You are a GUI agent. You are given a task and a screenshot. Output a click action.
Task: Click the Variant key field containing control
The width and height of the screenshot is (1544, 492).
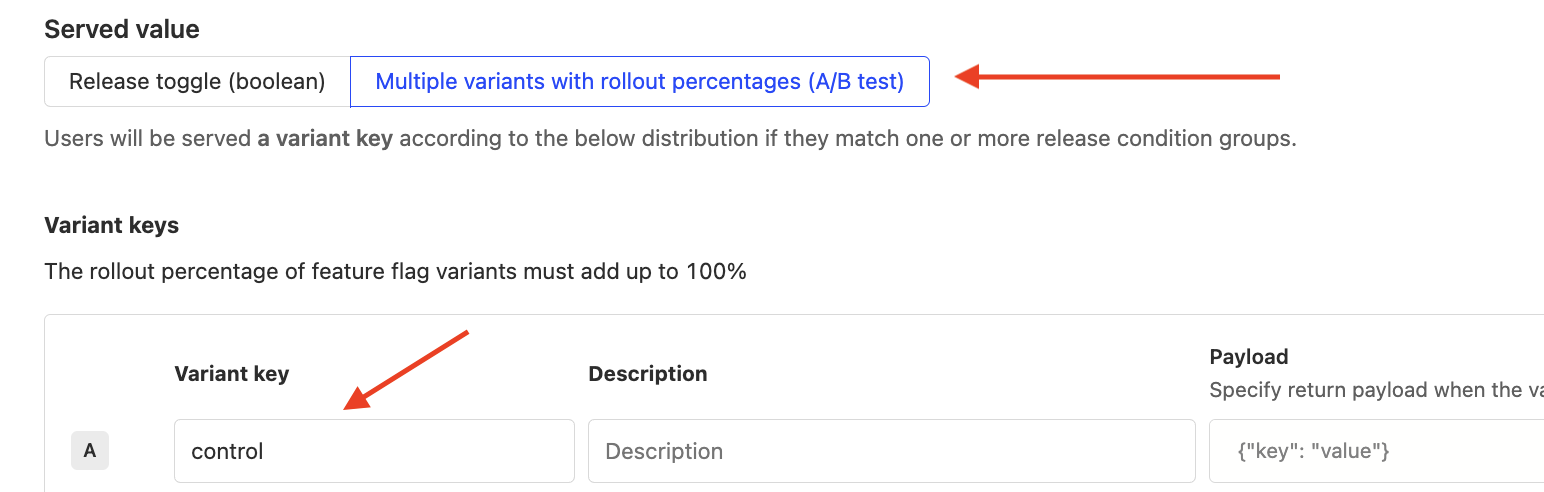coord(374,451)
